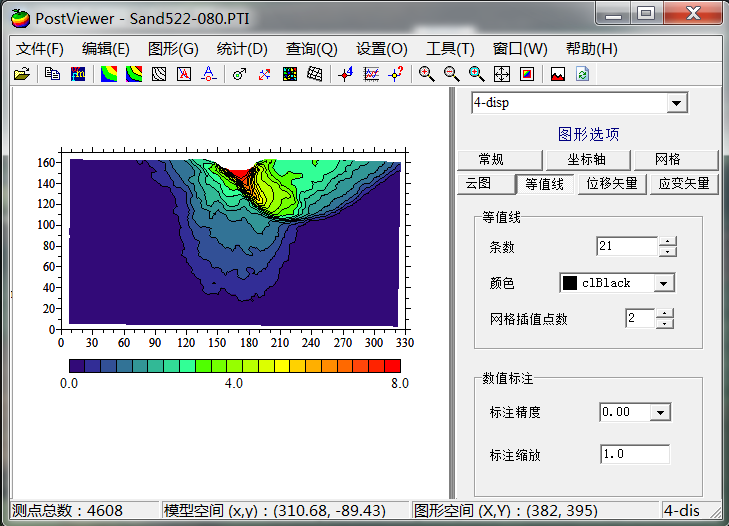Click the green circle with arrow icon
729x526 pixels.
click(x=239, y=74)
